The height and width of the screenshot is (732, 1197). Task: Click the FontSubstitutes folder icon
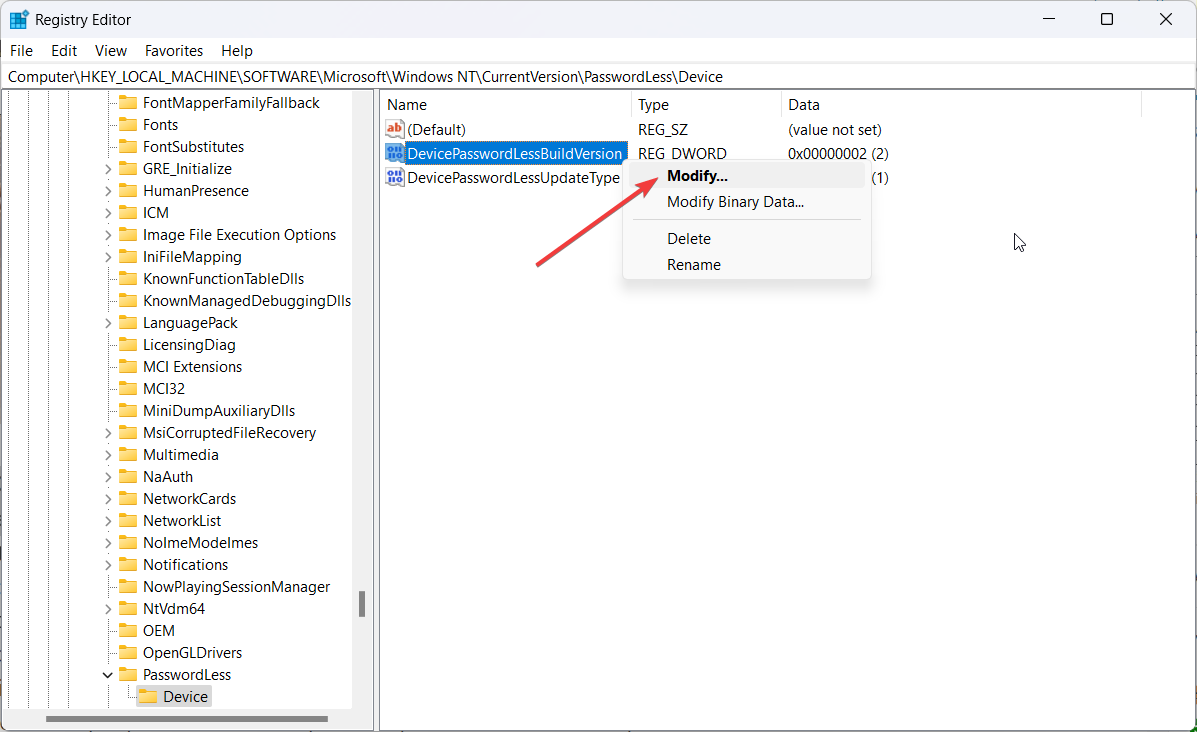point(128,147)
